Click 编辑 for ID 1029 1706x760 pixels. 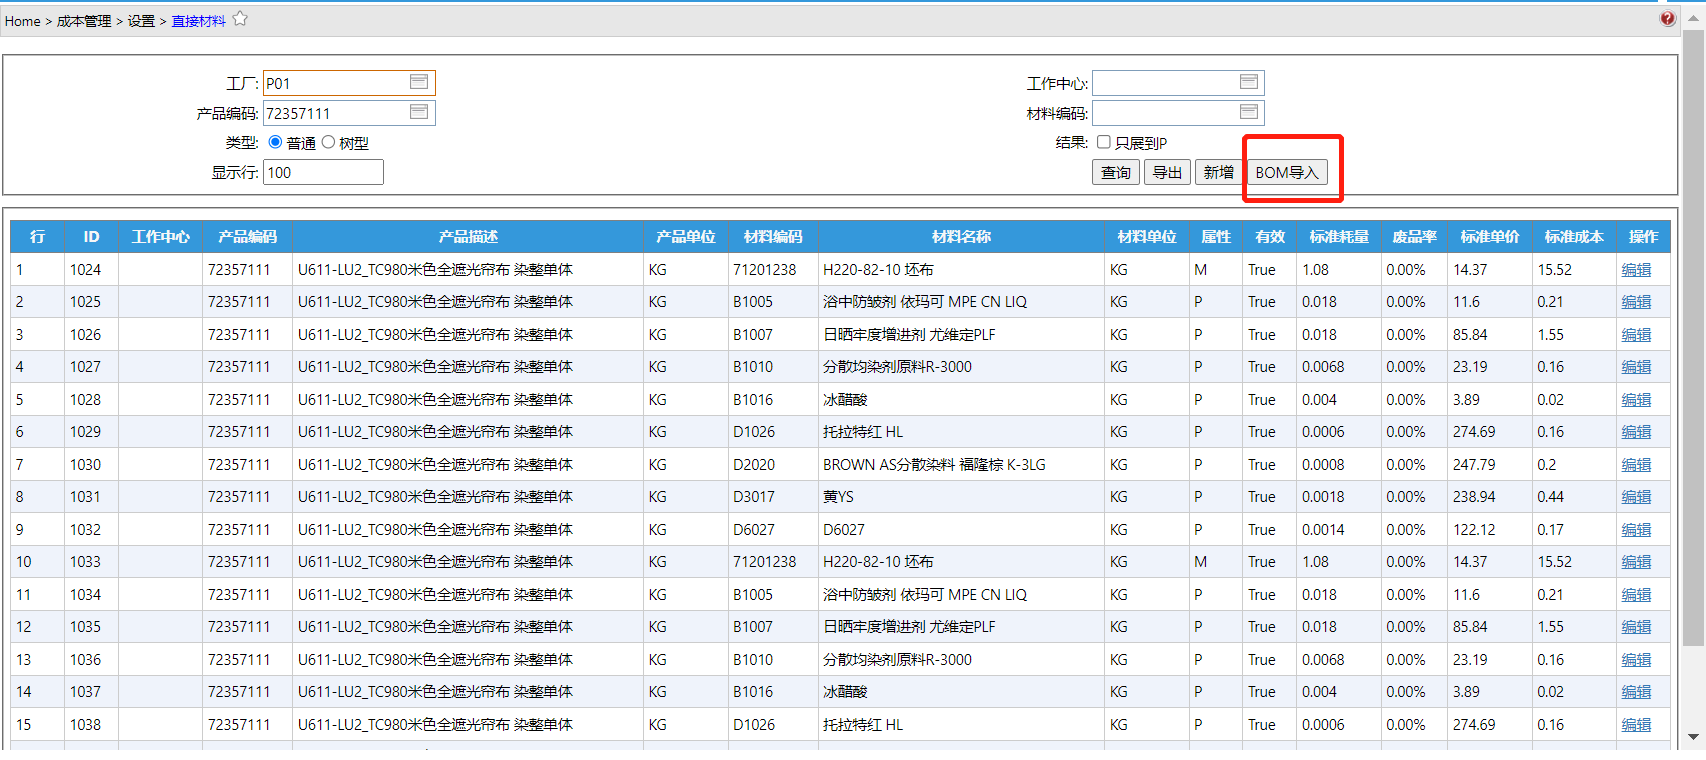(x=1636, y=432)
